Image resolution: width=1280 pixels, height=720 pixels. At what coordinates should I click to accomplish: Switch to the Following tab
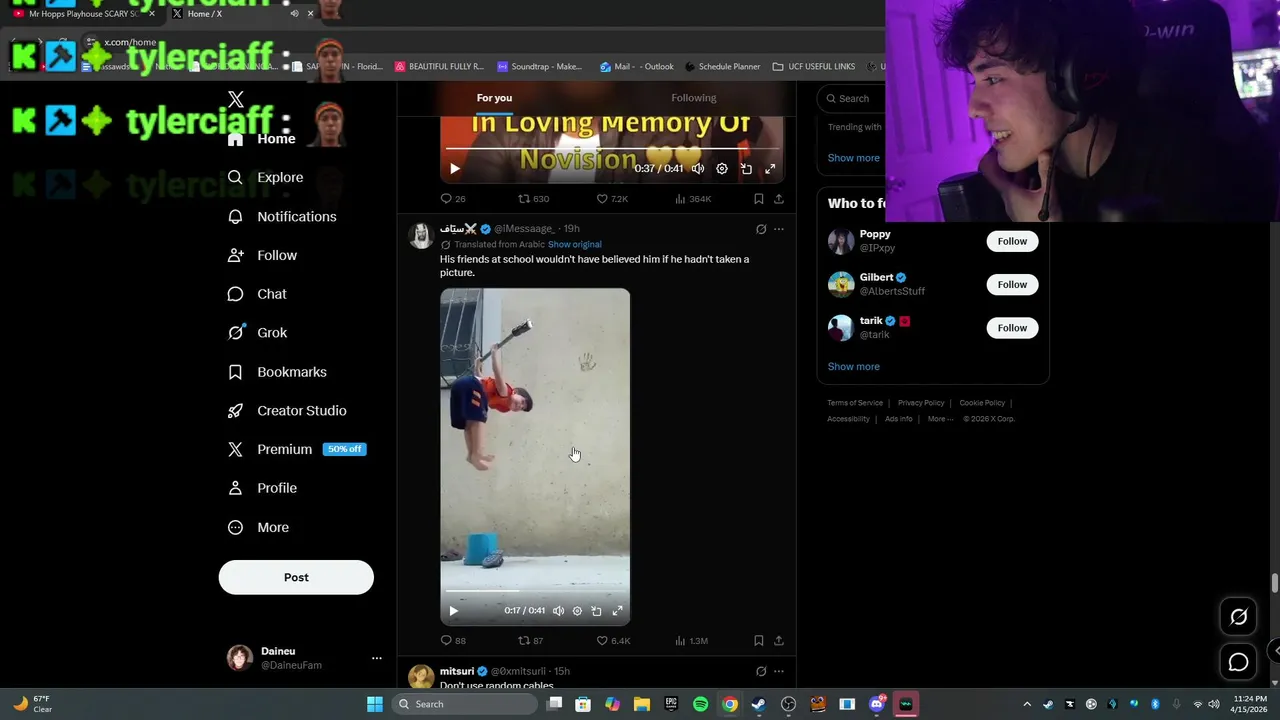694,98
